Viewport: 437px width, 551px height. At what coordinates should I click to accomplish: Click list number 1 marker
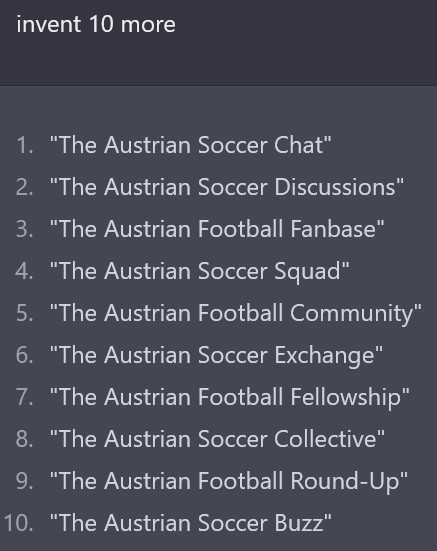pyautogui.click(x=25, y=145)
